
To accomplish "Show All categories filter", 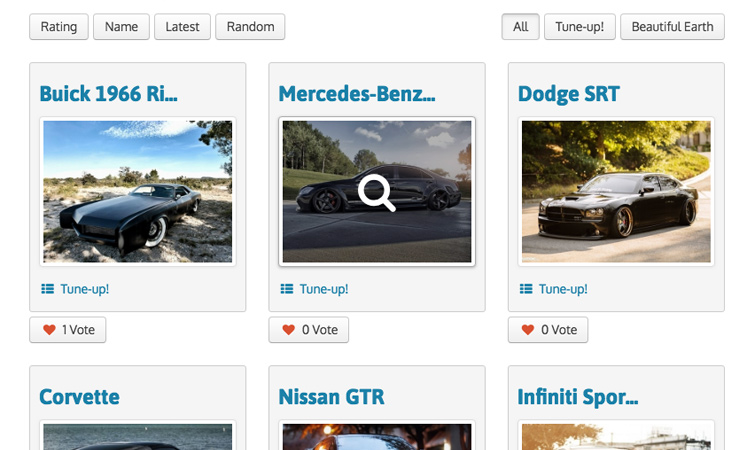I will coord(521,26).
